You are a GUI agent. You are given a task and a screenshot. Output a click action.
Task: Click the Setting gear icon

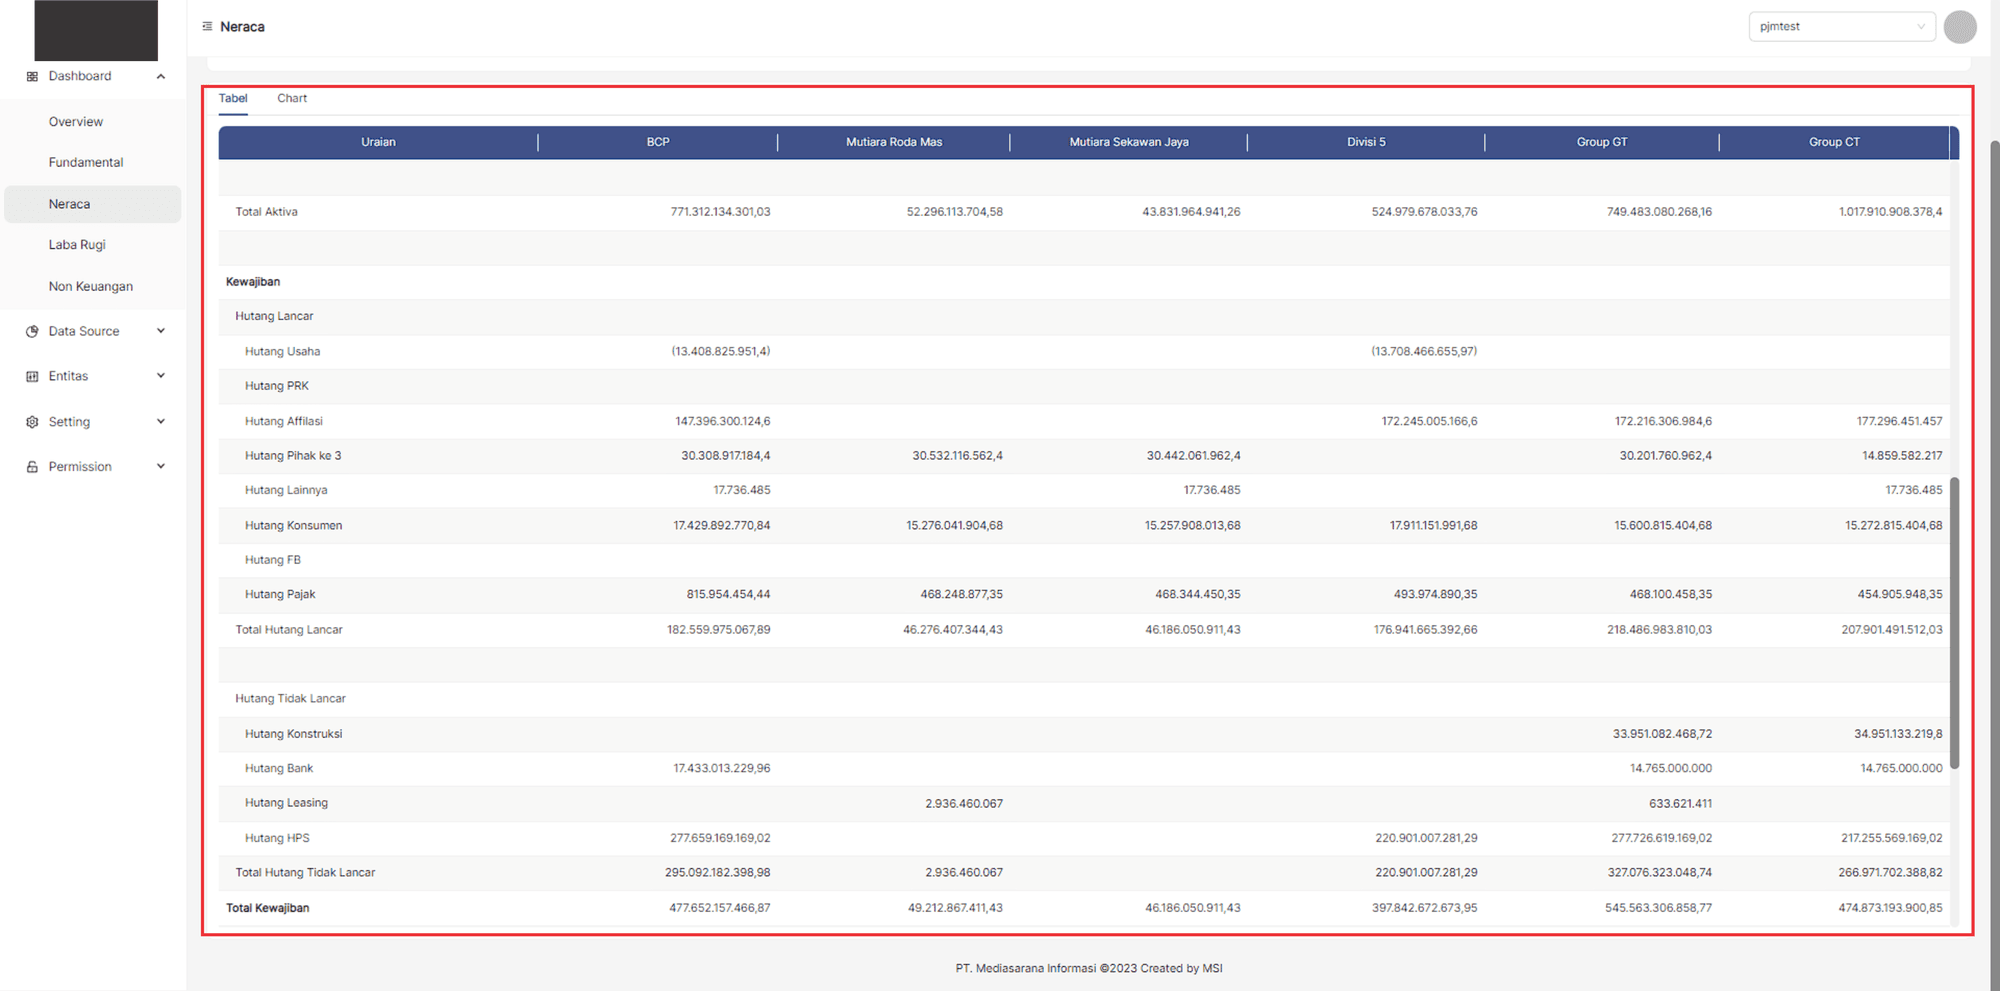click(x=32, y=422)
